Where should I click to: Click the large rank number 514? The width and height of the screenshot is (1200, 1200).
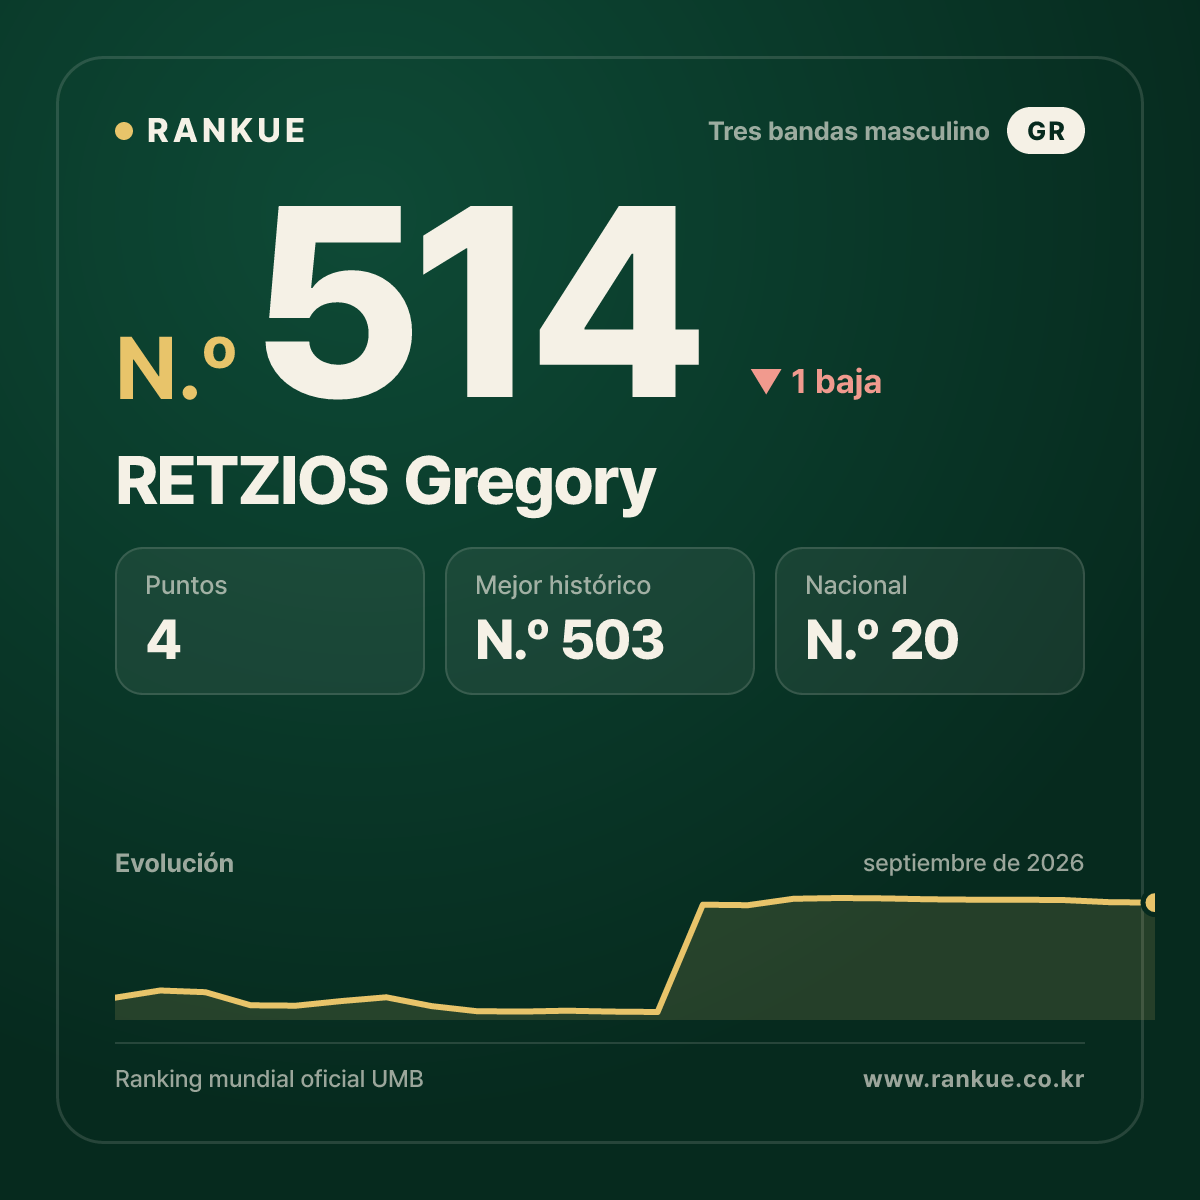pyautogui.click(x=482, y=301)
